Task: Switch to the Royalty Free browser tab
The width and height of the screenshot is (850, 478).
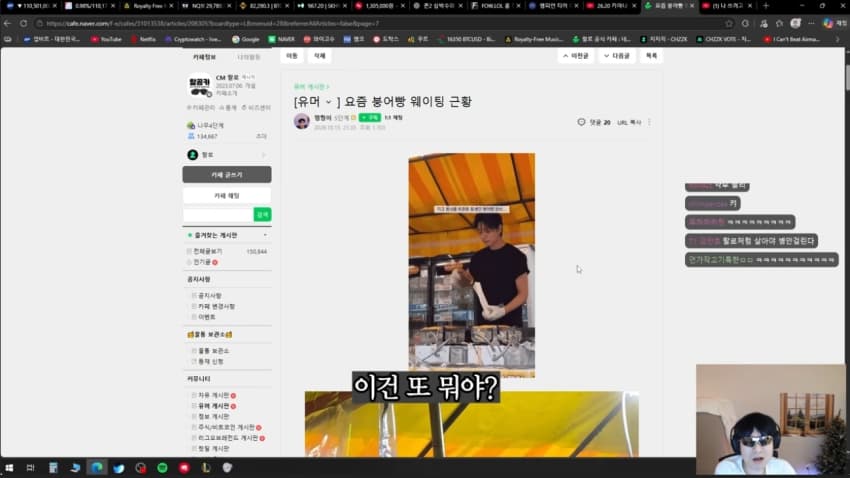Action: click(x=147, y=6)
